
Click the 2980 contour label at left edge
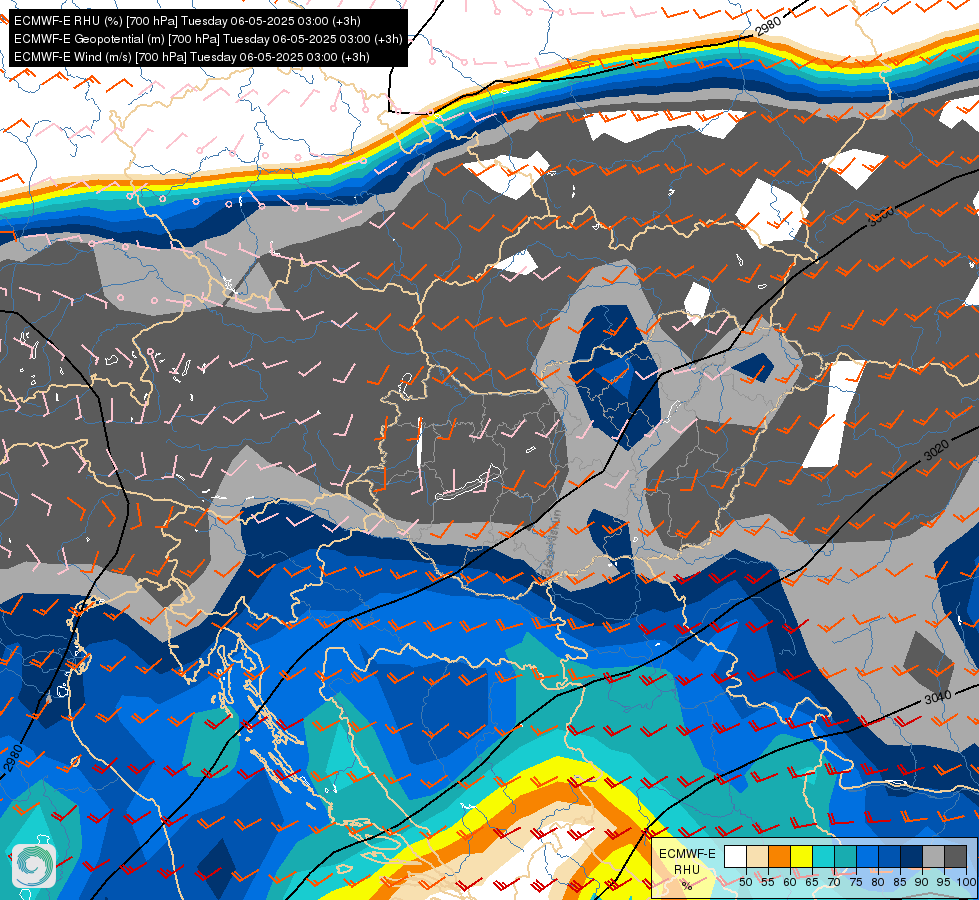click(x=12, y=758)
